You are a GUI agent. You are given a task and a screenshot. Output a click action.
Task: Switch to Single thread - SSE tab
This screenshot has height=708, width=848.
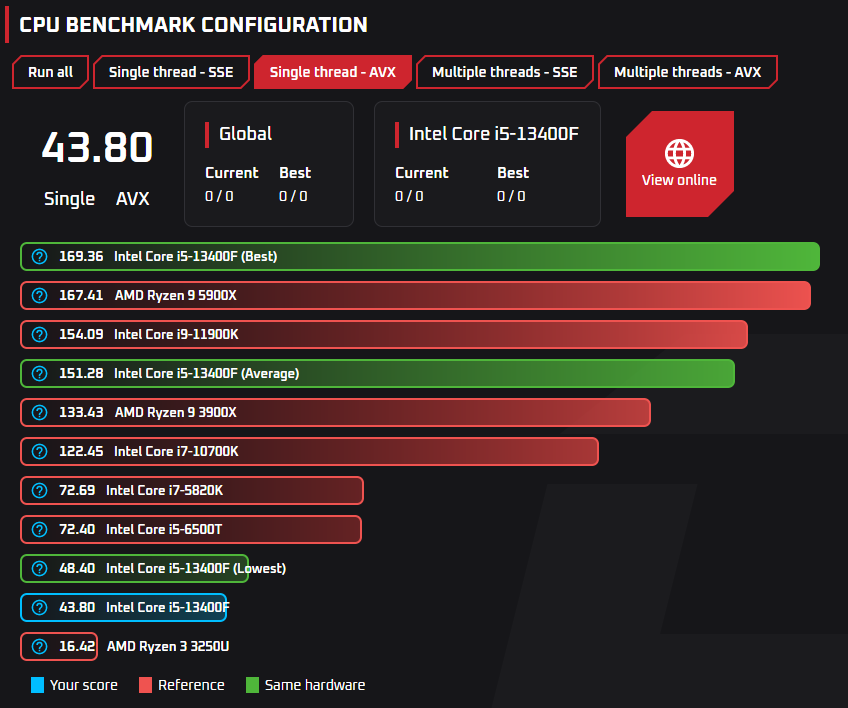pos(171,72)
